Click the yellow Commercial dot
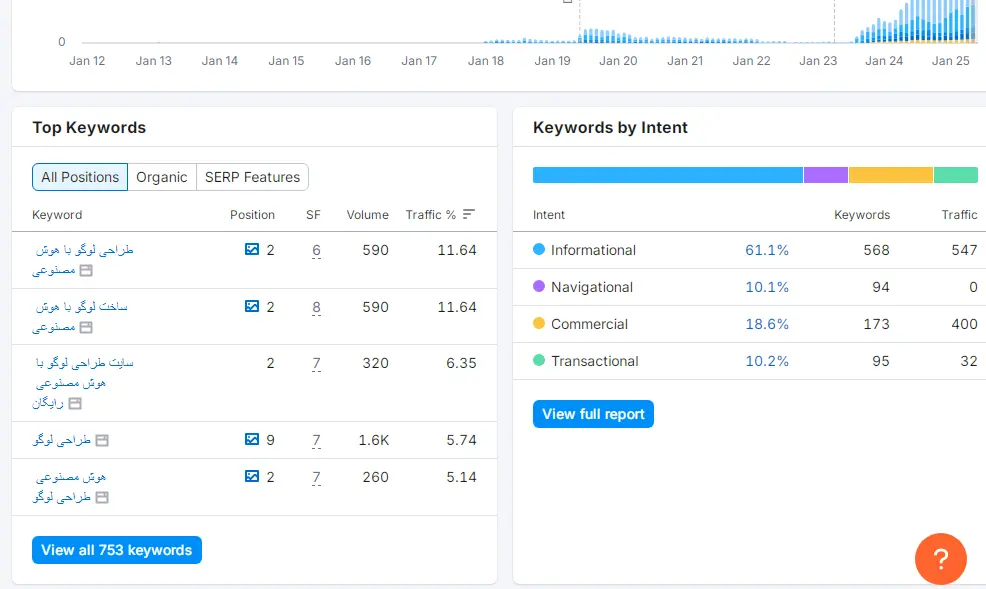Image resolution: width=986 pixels, height=589 pixels. (539, 323)
